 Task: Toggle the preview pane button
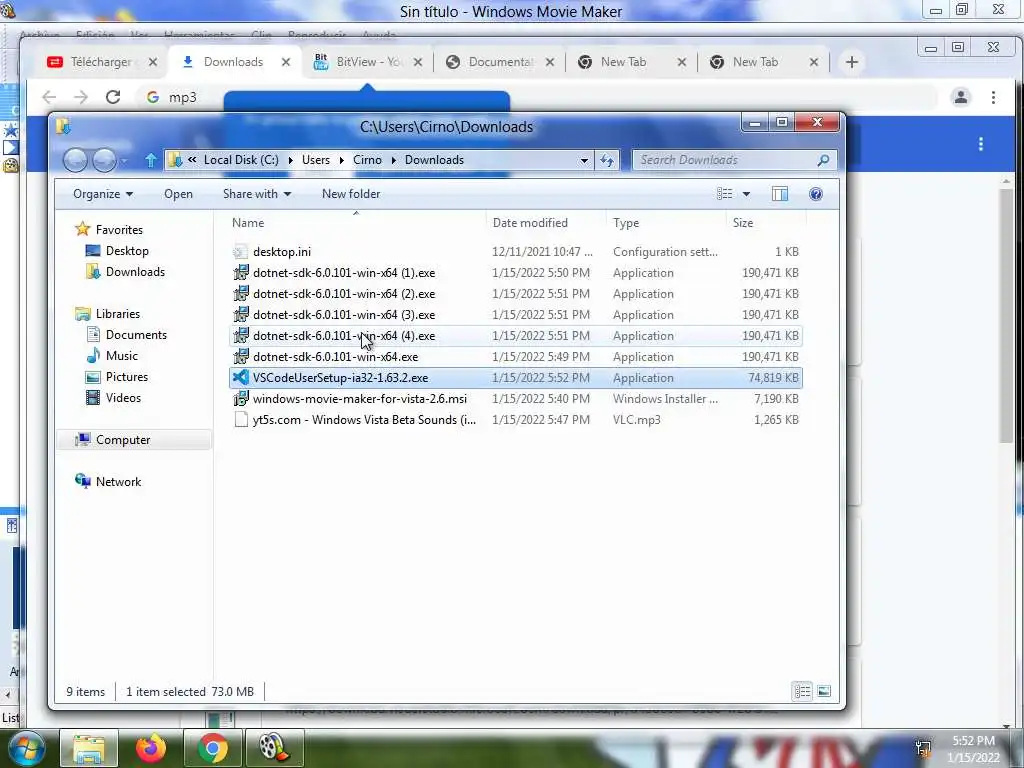point(780,194)
